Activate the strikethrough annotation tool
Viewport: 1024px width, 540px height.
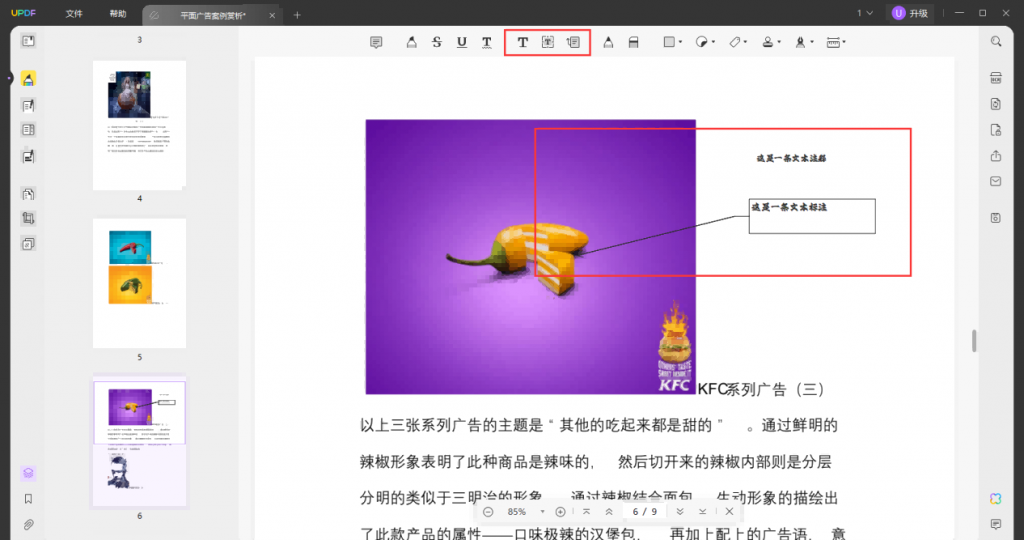(x=437, y=42)
